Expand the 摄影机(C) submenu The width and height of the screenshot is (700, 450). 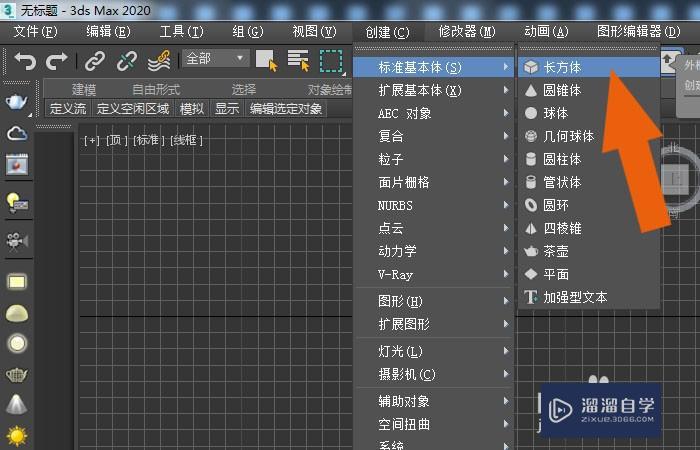pyautogui.click(x=433, y=374)
